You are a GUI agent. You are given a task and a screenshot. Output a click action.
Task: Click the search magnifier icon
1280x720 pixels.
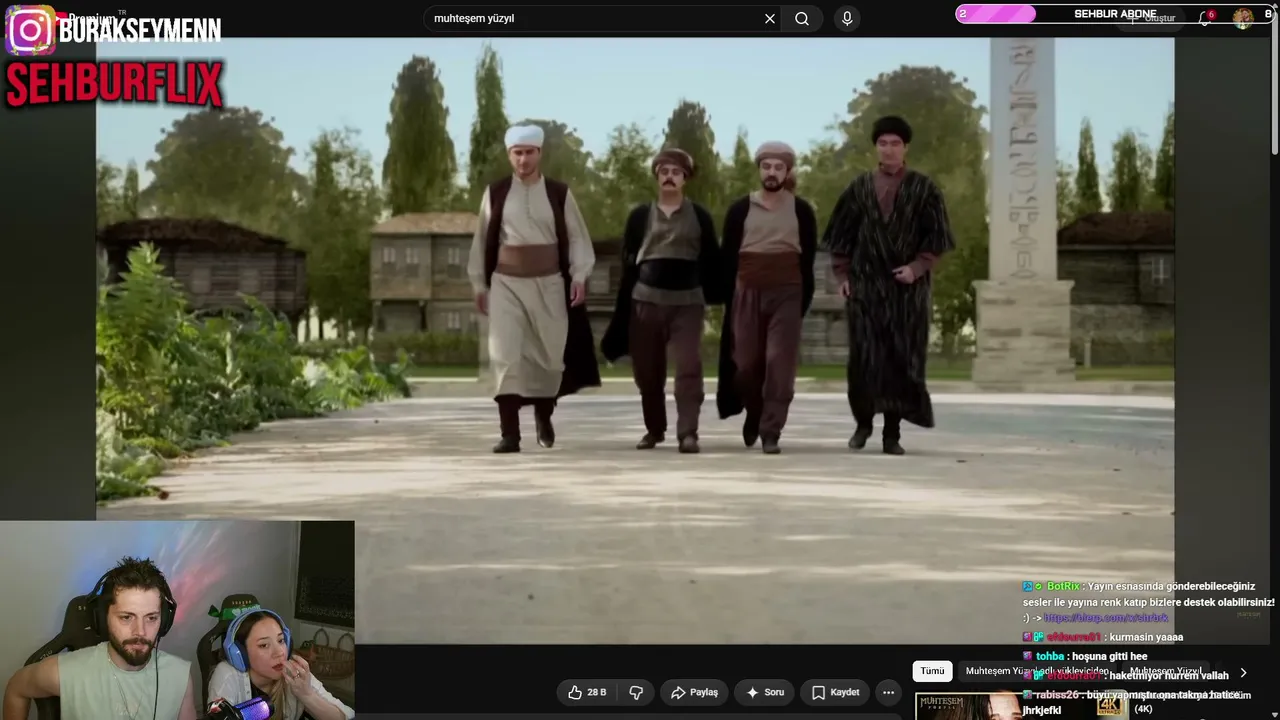coord(802,18)
